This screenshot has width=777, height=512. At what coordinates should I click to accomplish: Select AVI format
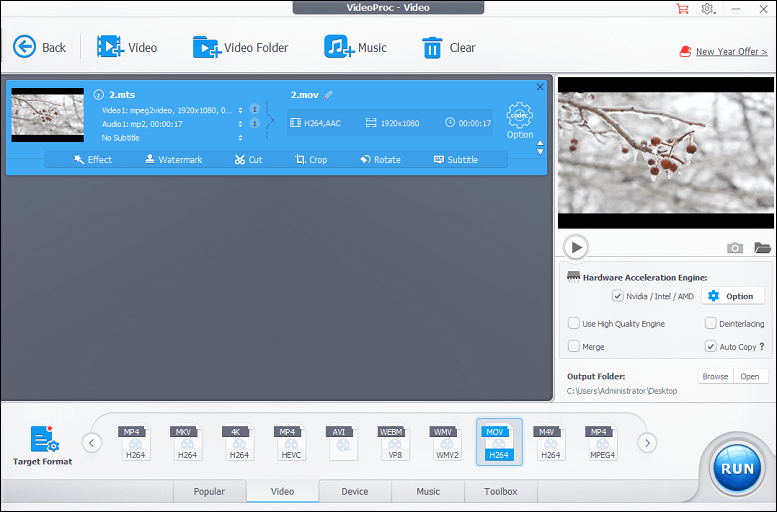(342, 442)
